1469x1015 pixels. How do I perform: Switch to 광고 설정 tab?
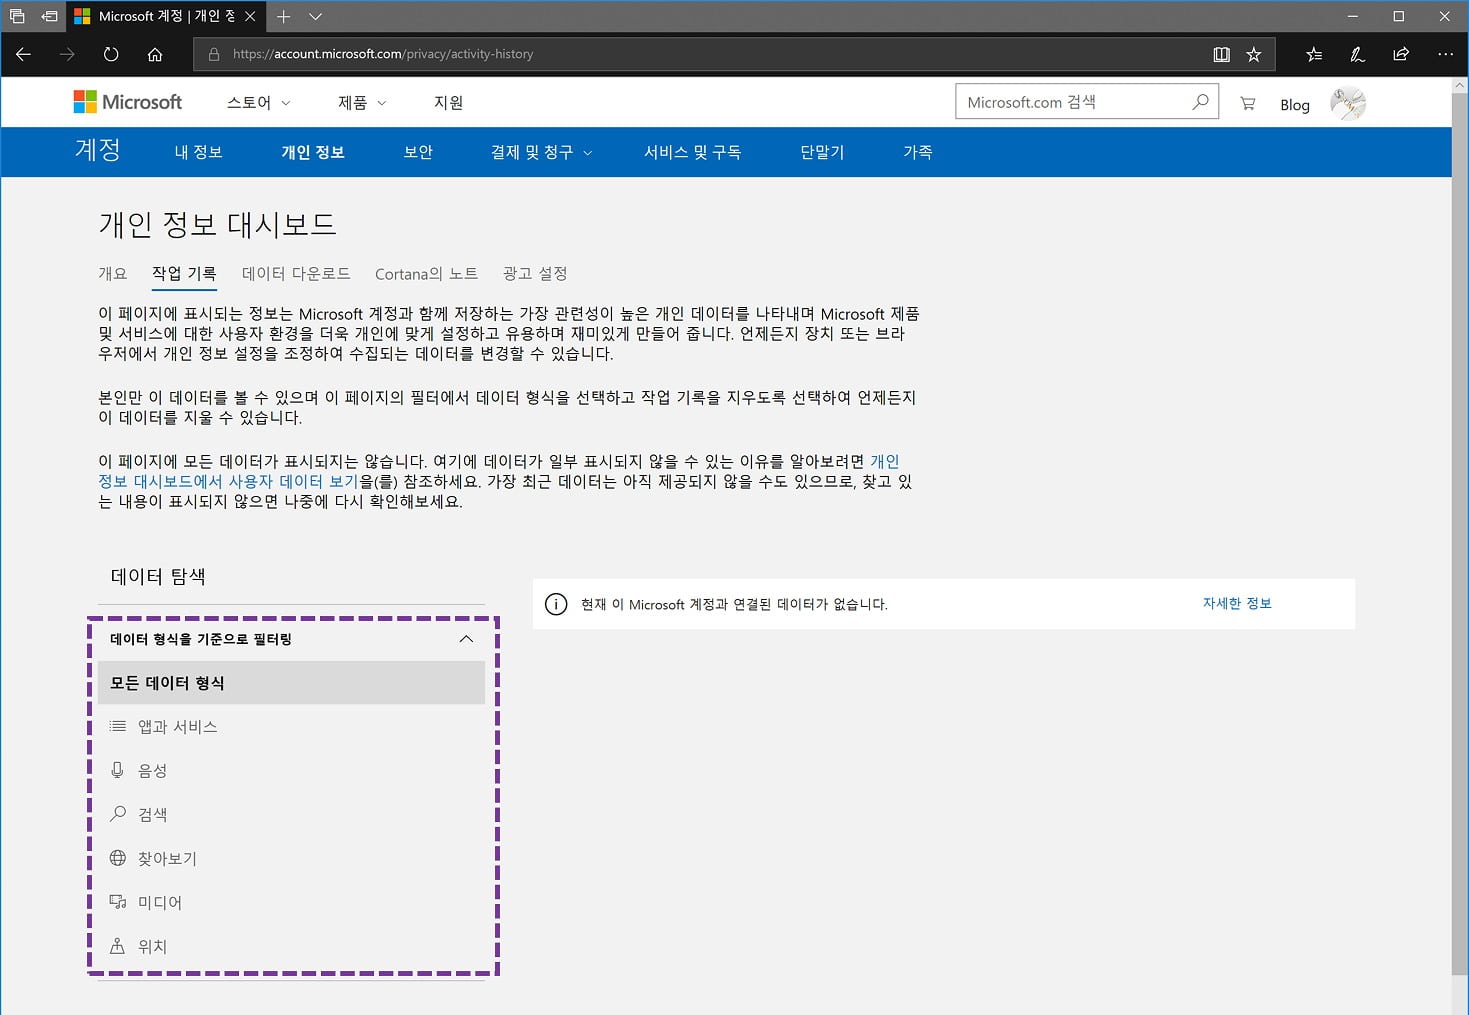pos(535,273)
